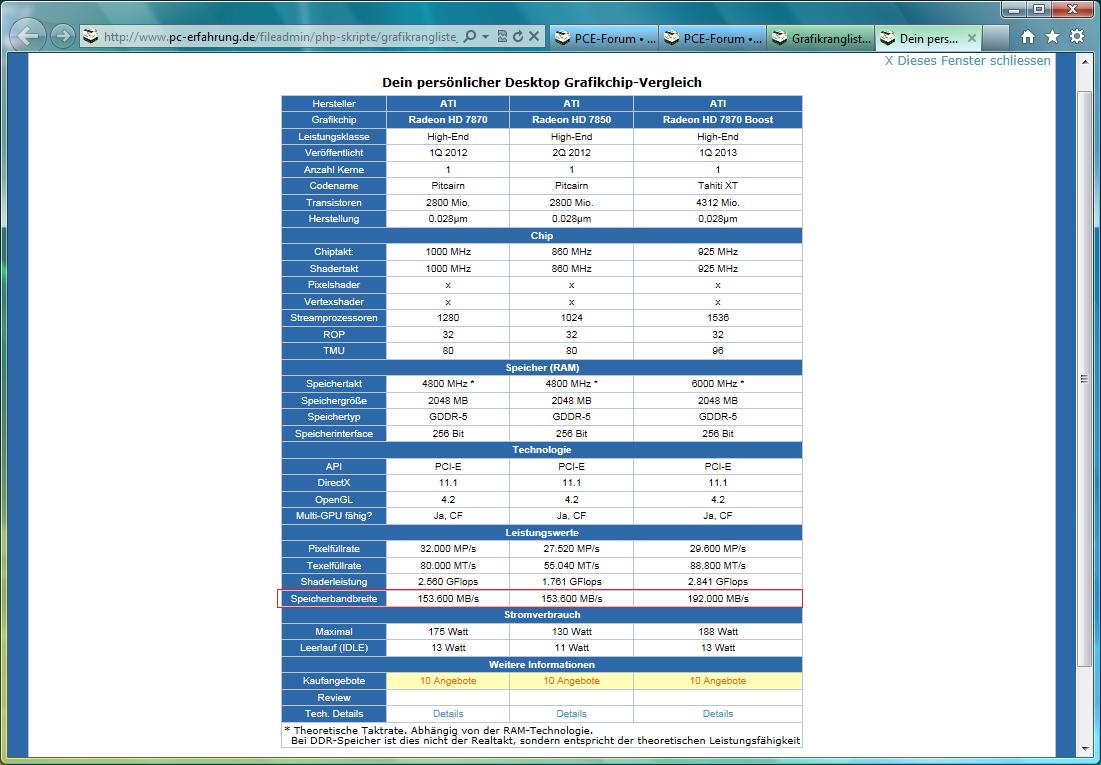Screen dimensions: 1101x765
Task: Click the compatibility view icon in address bar
Action: (x=502, y=37)
